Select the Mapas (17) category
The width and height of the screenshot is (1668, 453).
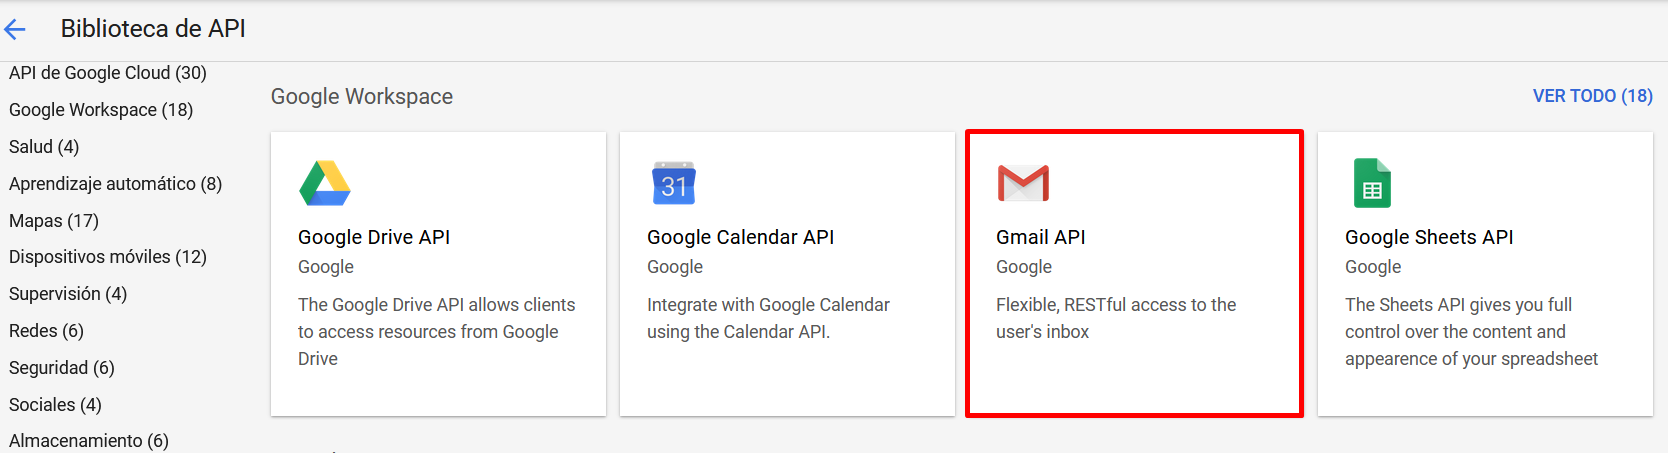(54, 221)
